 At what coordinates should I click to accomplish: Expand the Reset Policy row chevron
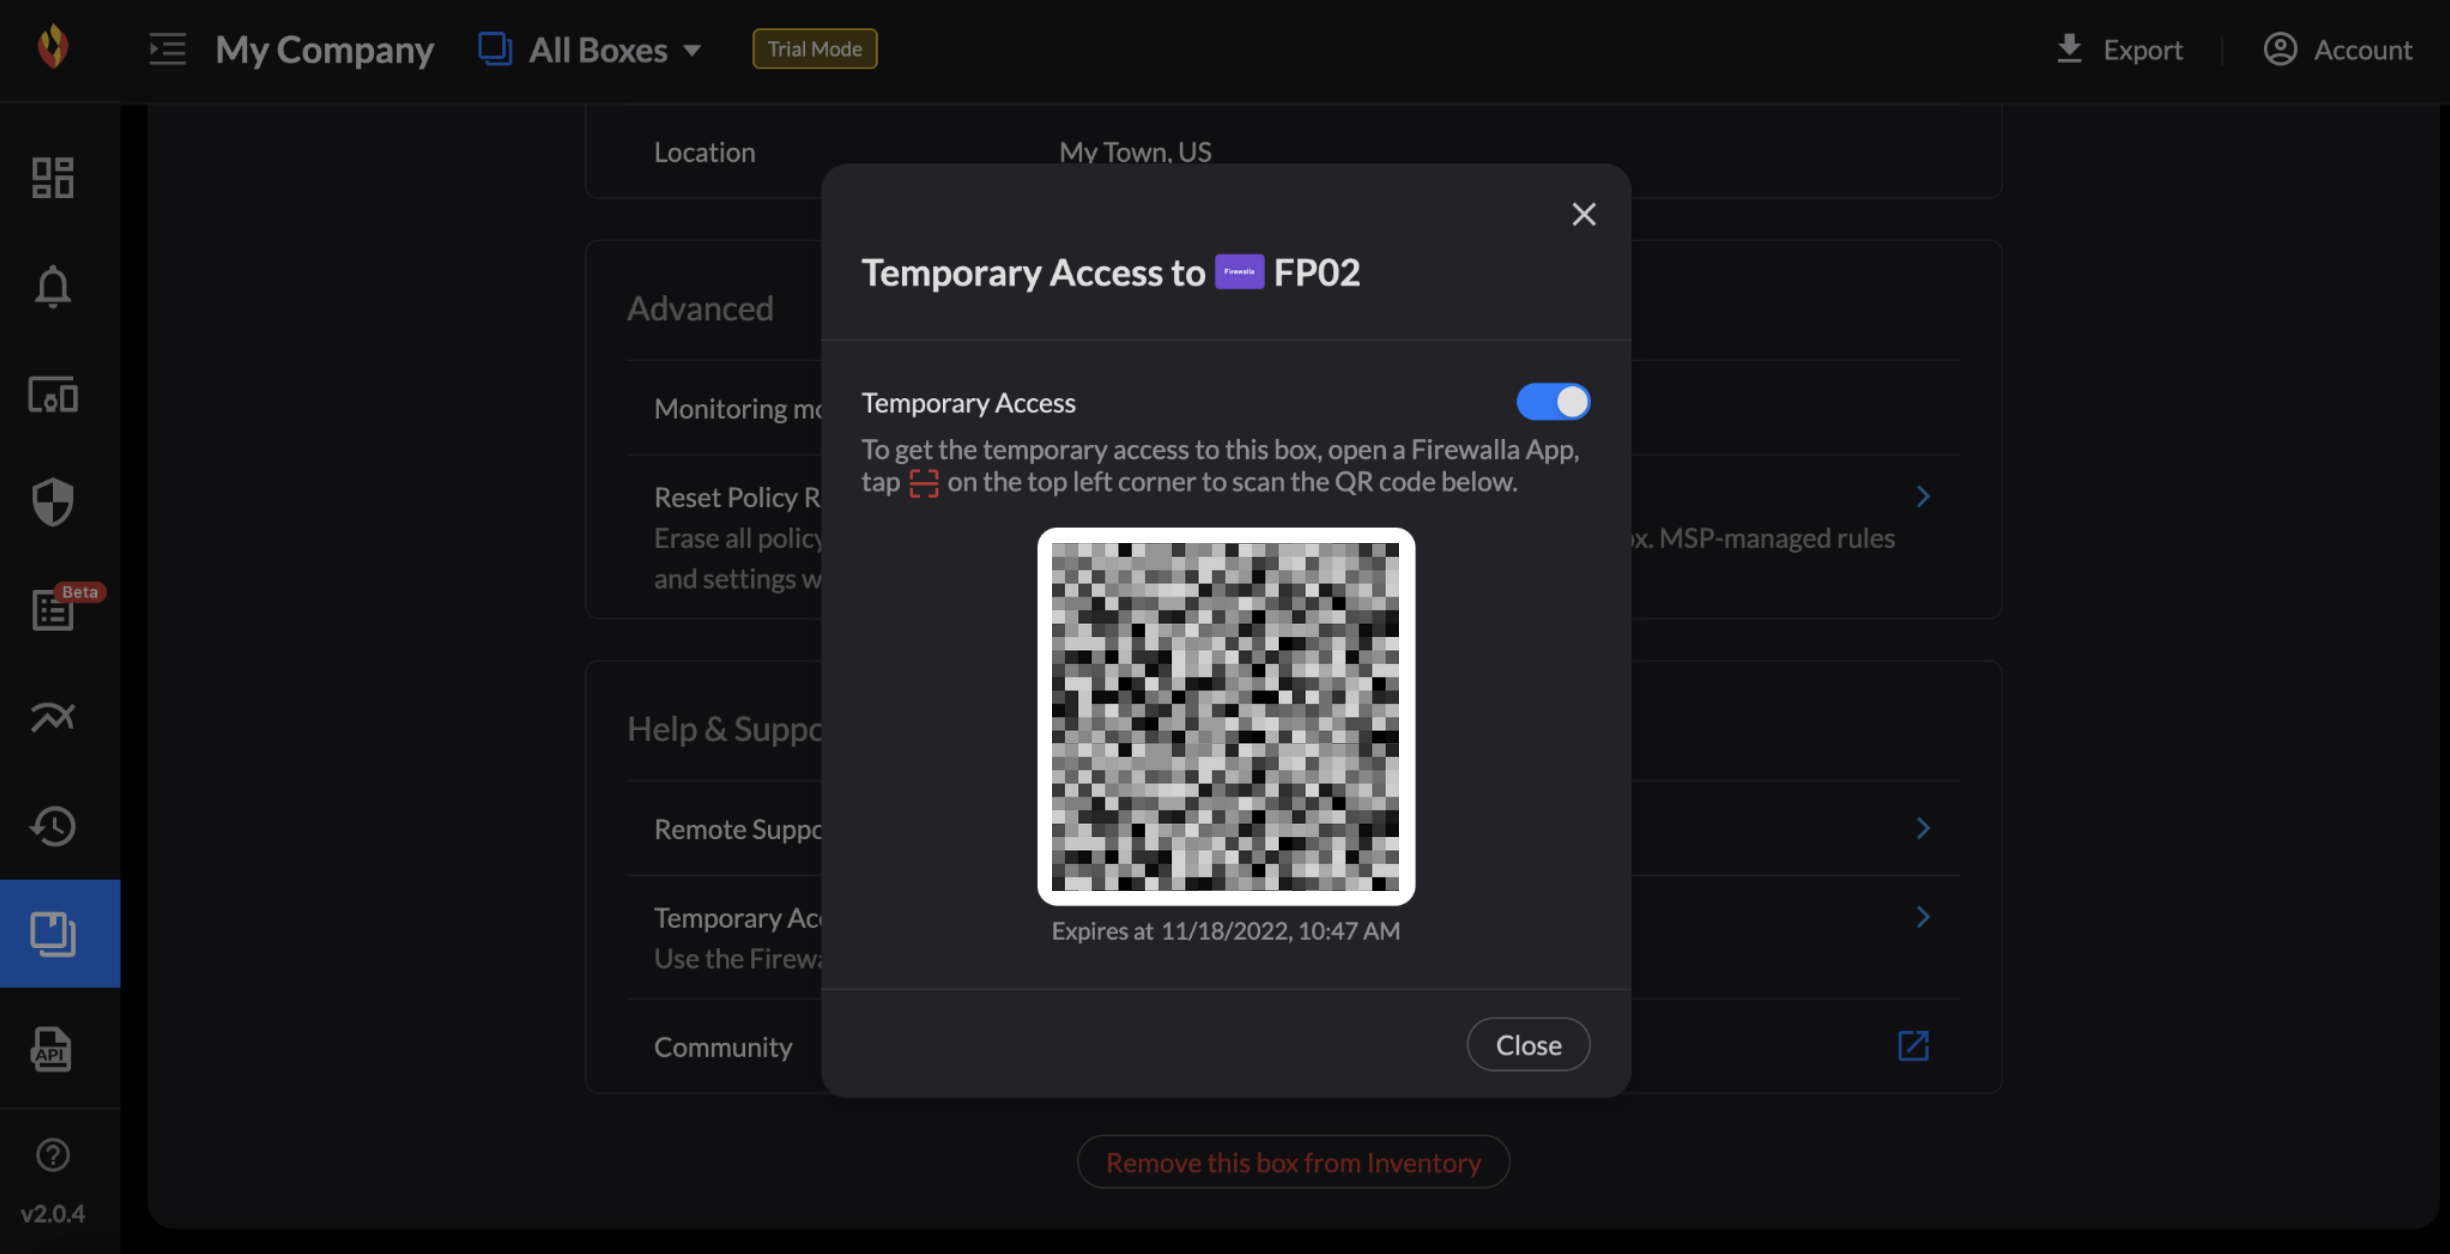click(x=1923, y=497)
